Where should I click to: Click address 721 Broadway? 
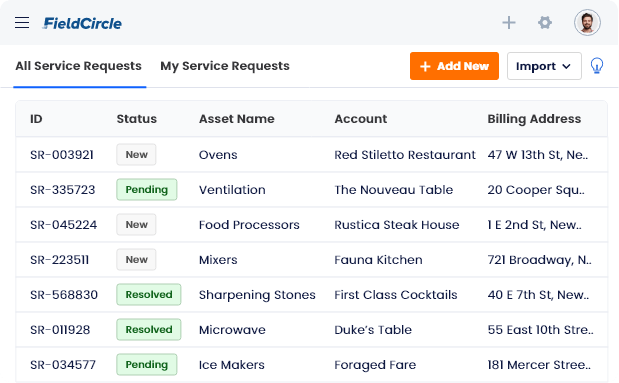coord(539,260)
